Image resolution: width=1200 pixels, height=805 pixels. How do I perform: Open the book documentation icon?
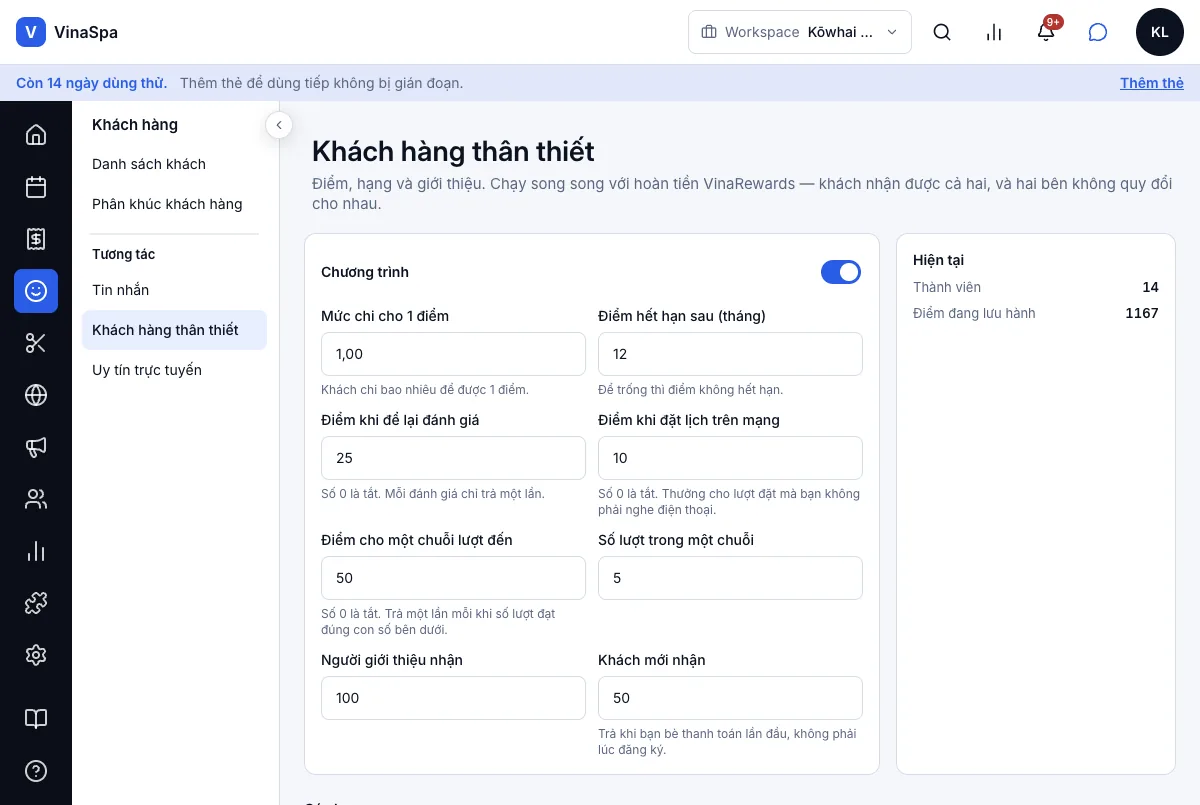(36, 719)
